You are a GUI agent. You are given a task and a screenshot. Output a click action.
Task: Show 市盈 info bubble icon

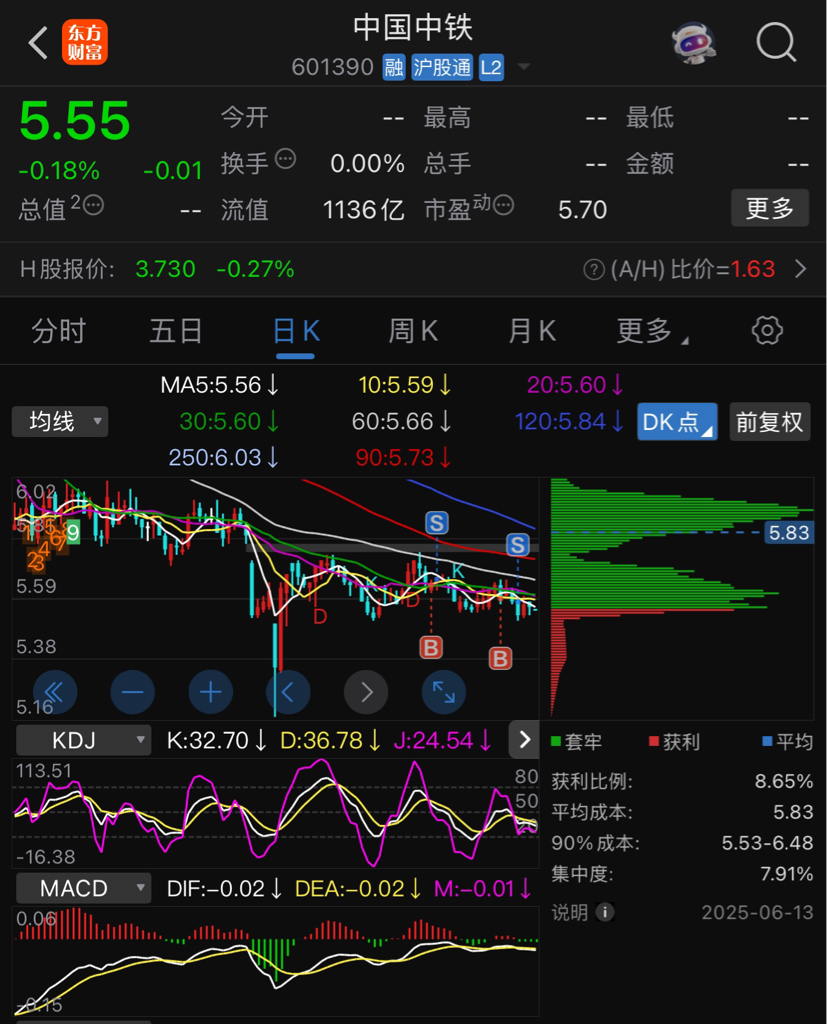click(x=504, y=205)
